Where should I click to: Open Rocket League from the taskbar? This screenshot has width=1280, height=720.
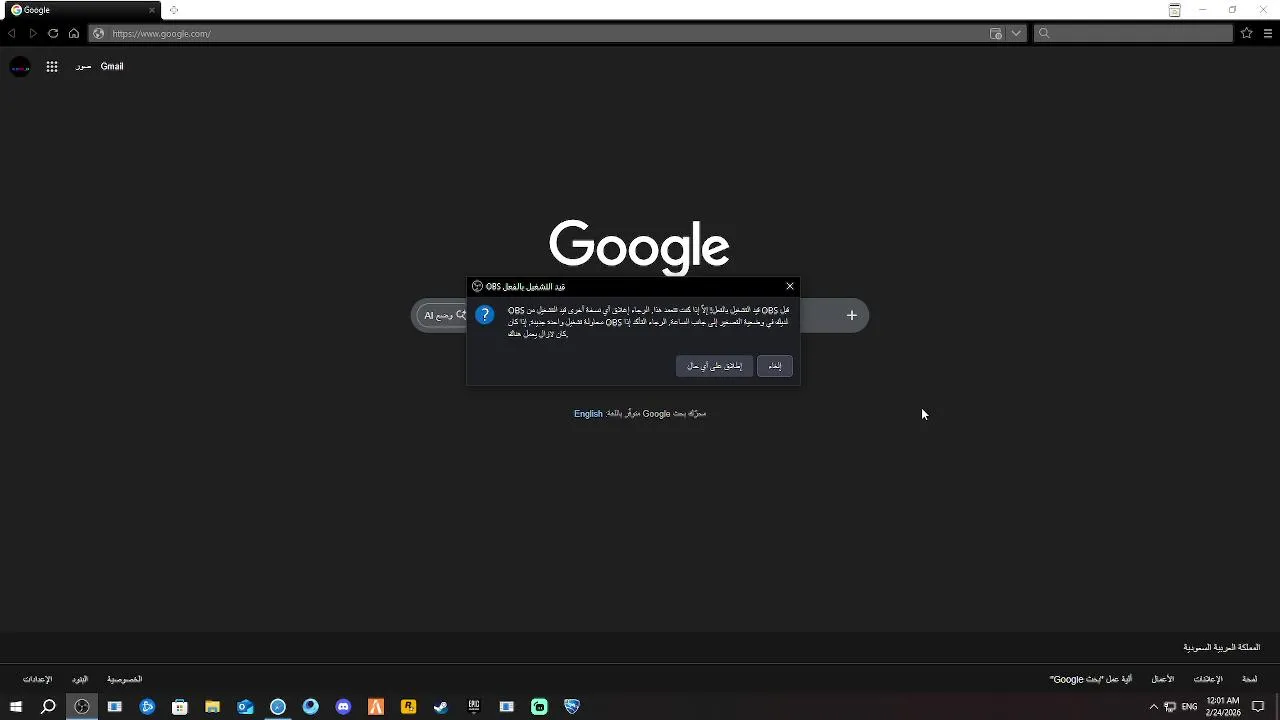(572, 707)
